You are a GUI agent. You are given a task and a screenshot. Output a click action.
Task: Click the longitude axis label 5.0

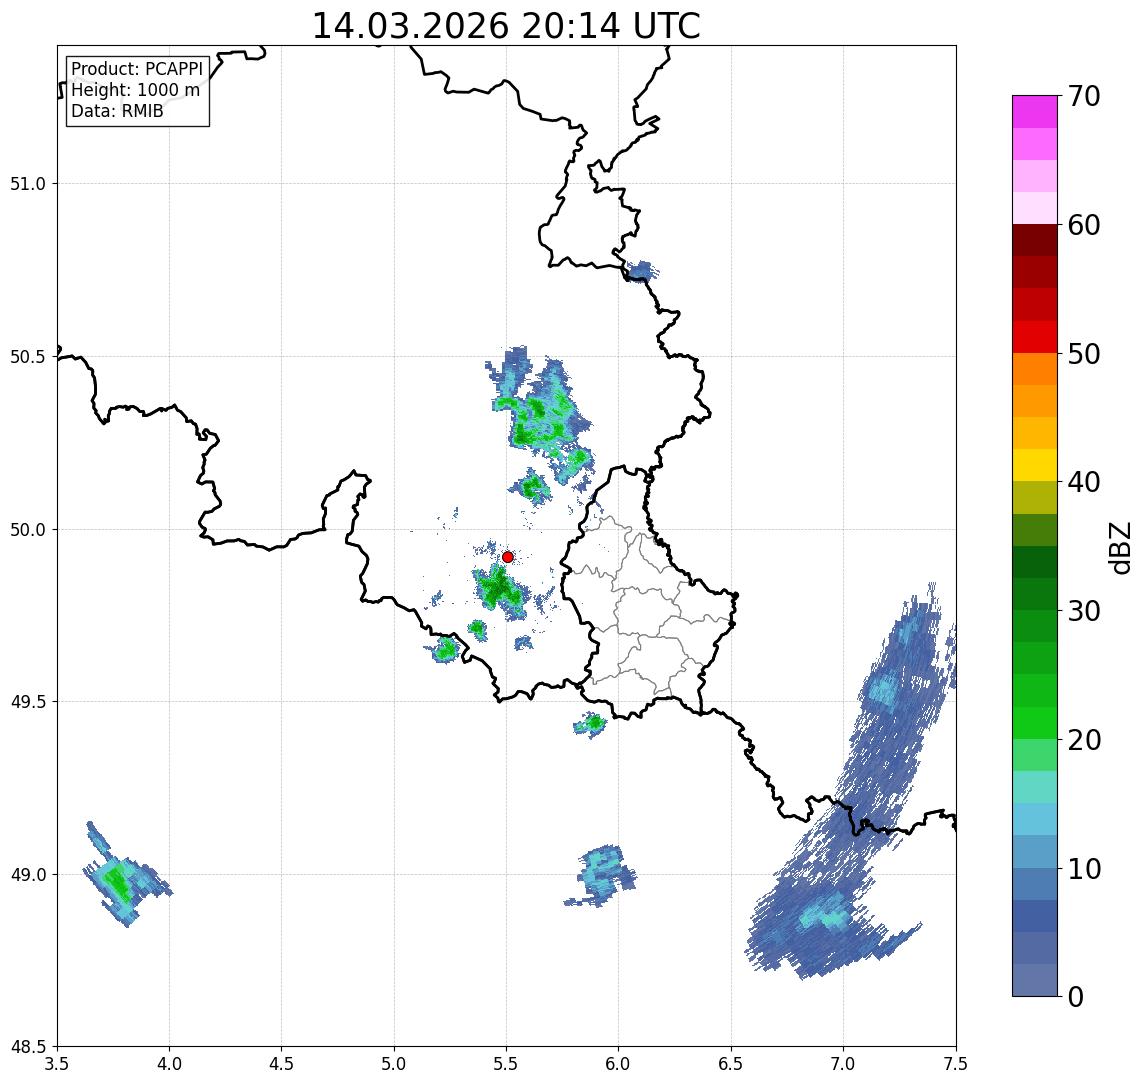394,1064
